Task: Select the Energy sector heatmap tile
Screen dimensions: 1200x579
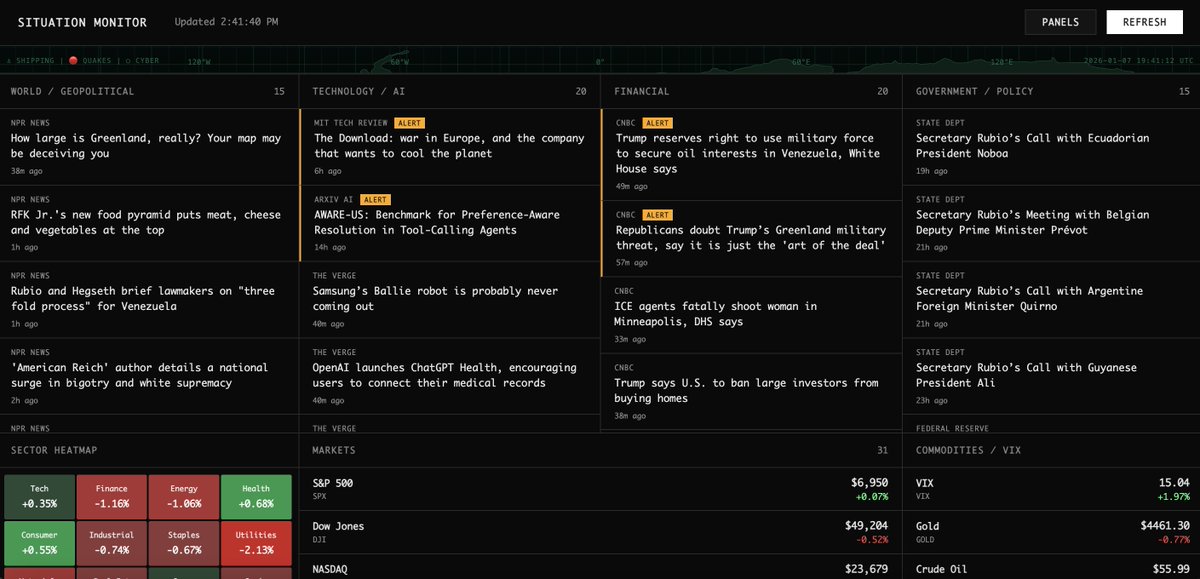Action: coord(184,496)
